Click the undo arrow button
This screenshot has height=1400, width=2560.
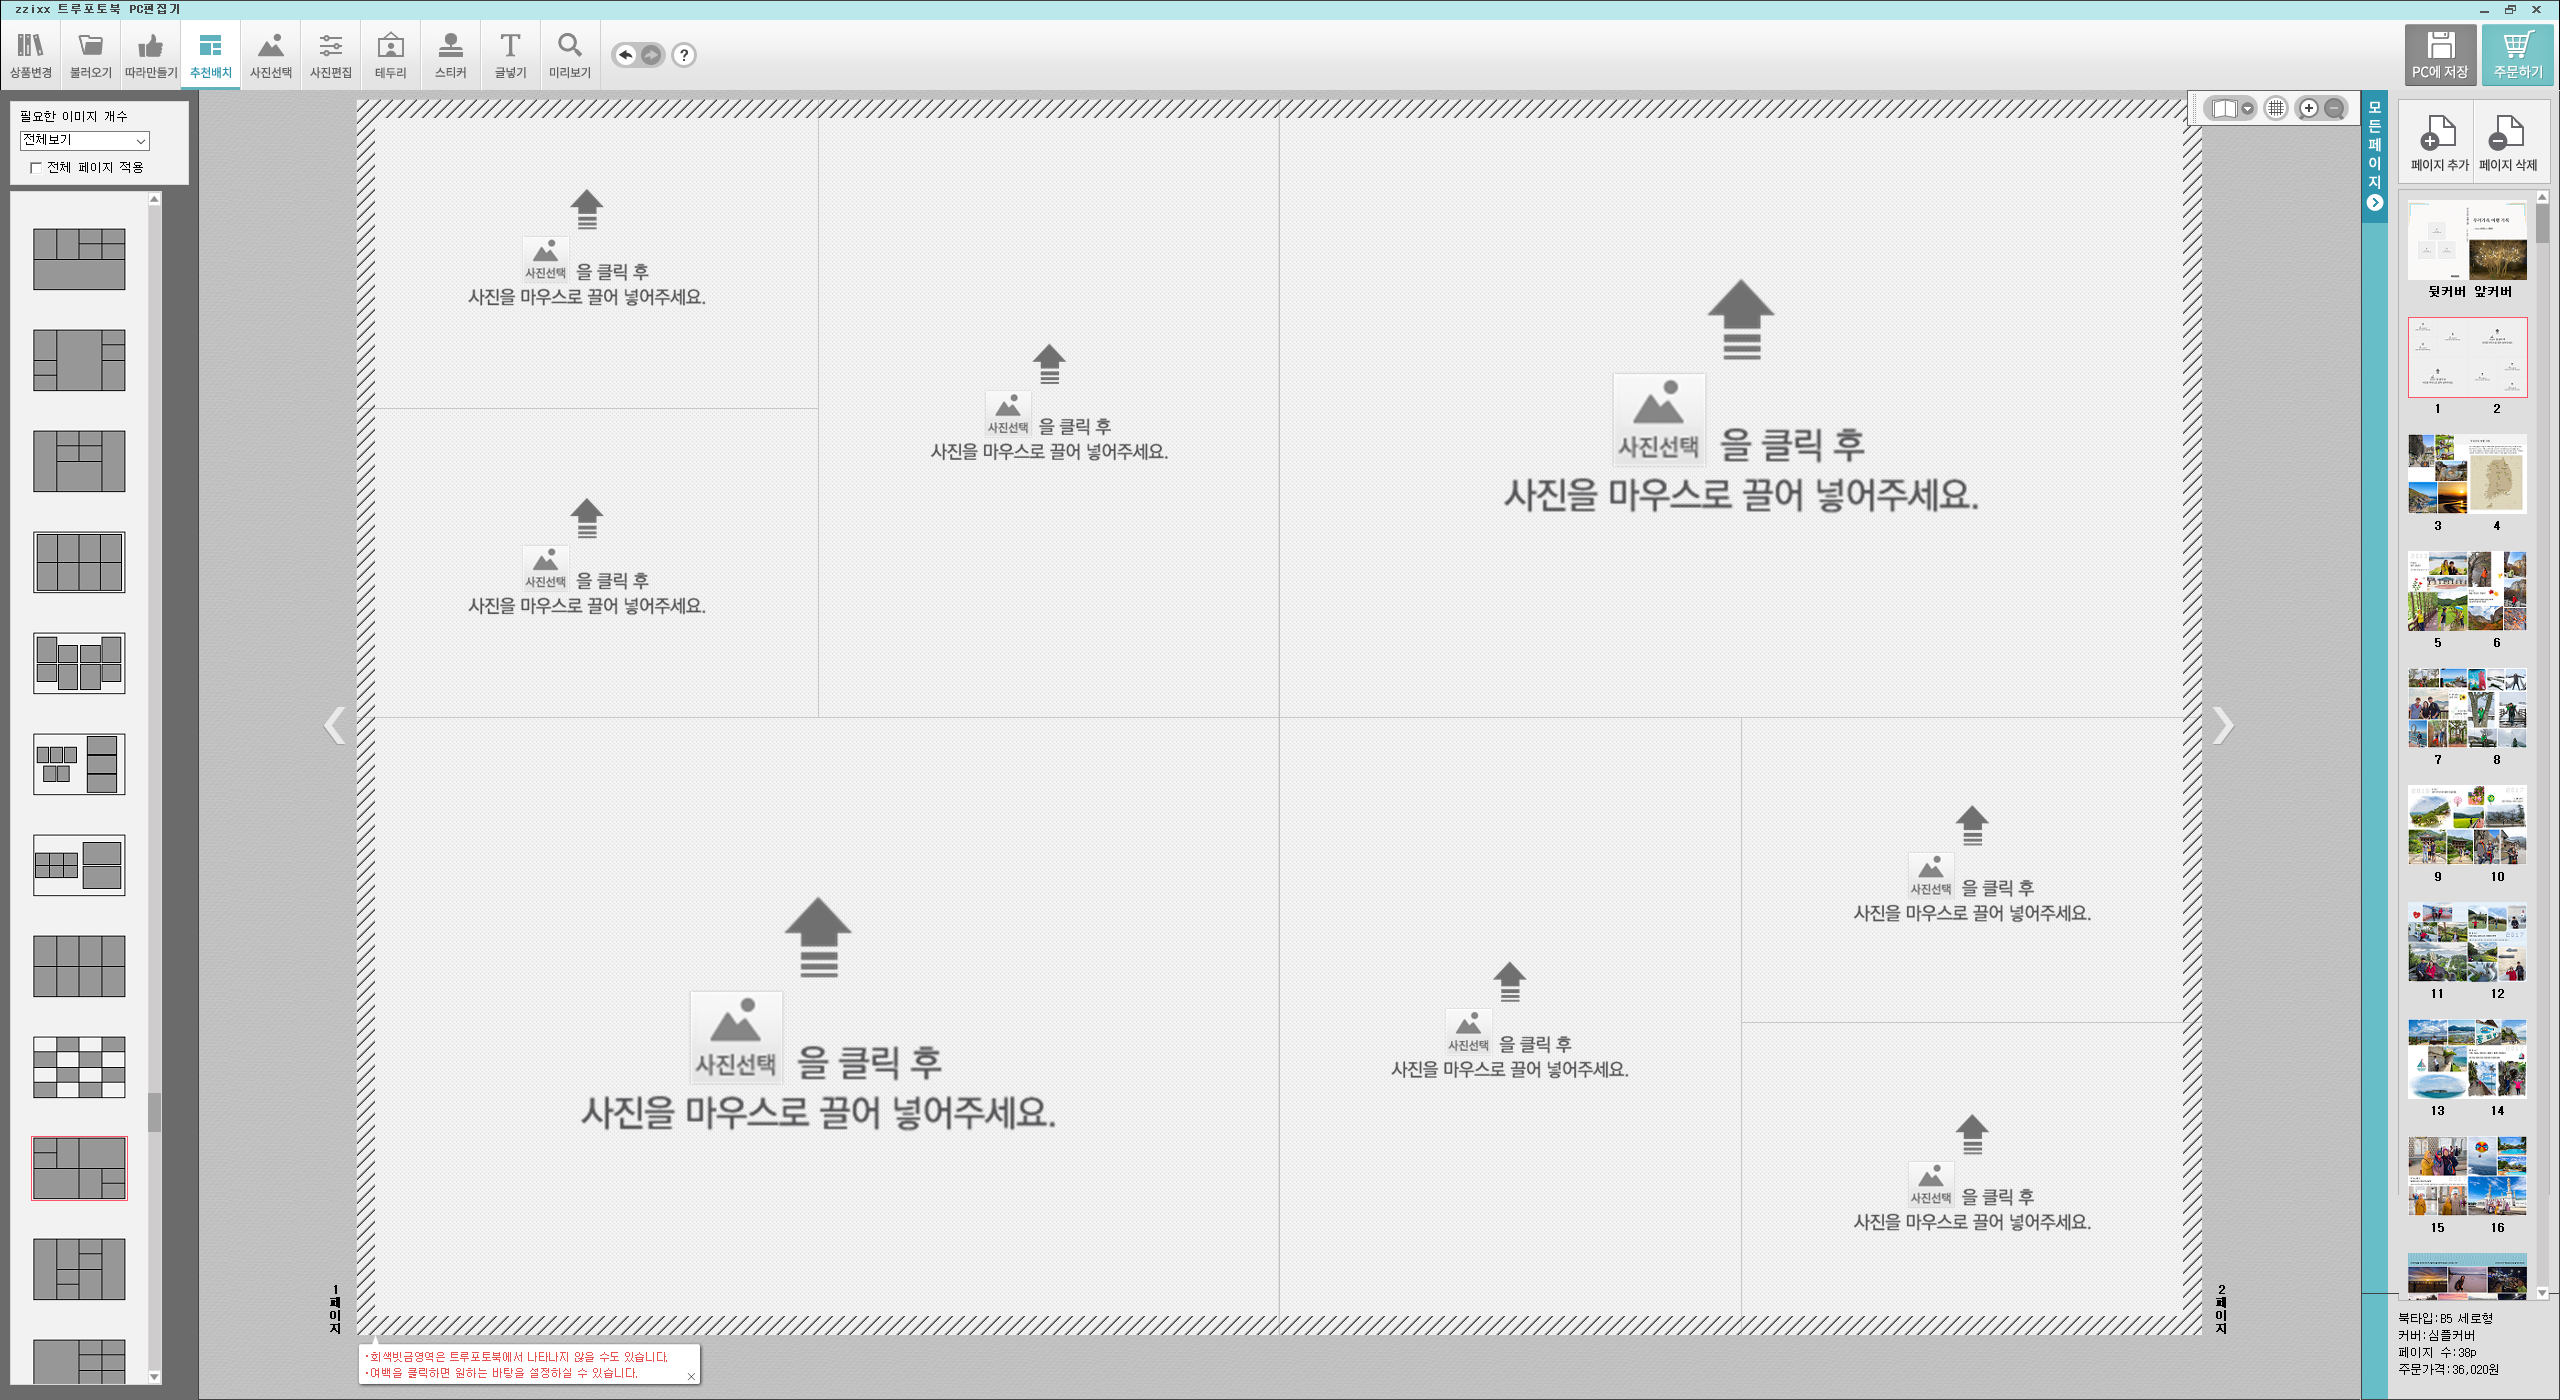pyautogui.click(x=625, y=55)
